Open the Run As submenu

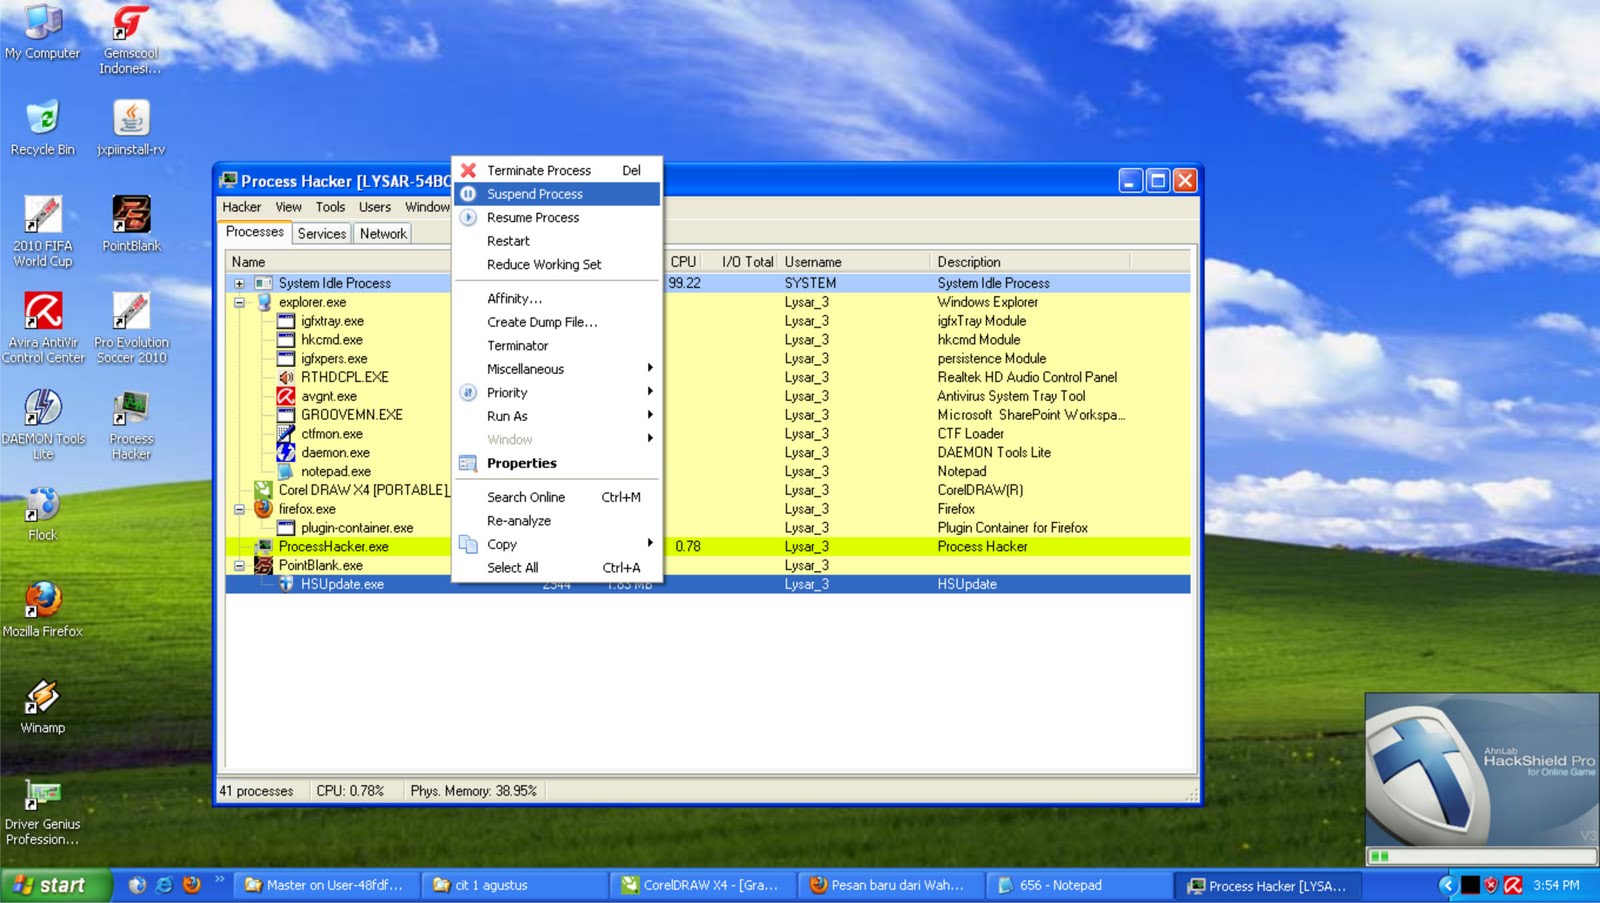pos(557,416)
